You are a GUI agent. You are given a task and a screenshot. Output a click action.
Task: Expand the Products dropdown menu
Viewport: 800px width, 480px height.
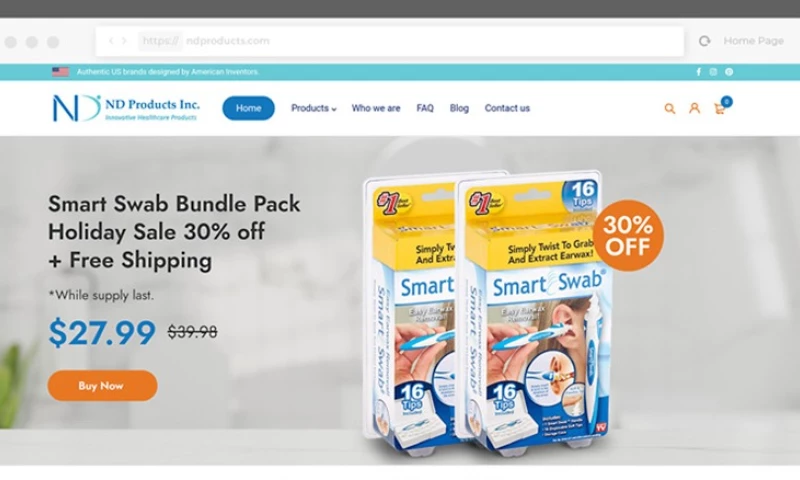(x=313, y=108)
